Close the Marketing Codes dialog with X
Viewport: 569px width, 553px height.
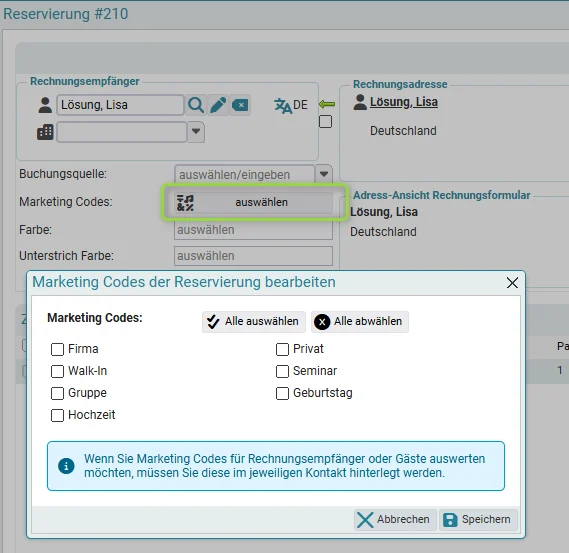[x=512, y=283]
